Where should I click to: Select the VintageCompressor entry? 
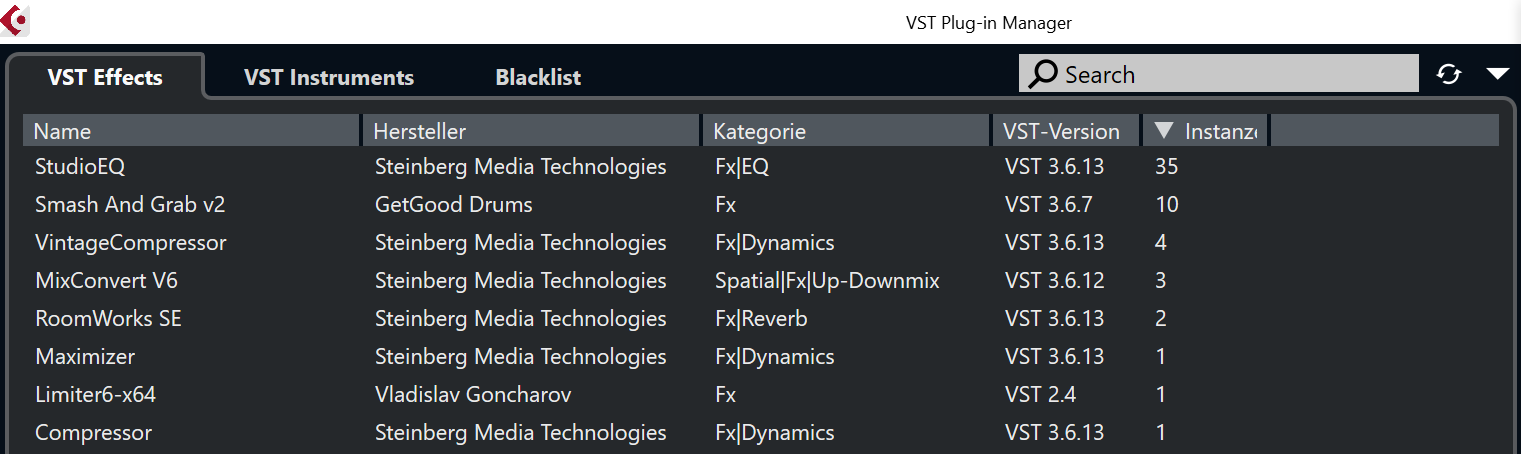(x=130, y=243)
